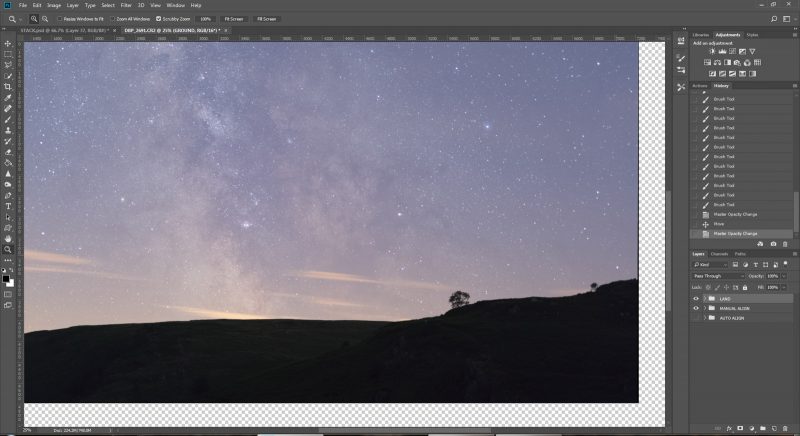Expand the AUTO ALIGN group
Viewport: 800px width, 436px height.
click(x=705, y=318)
